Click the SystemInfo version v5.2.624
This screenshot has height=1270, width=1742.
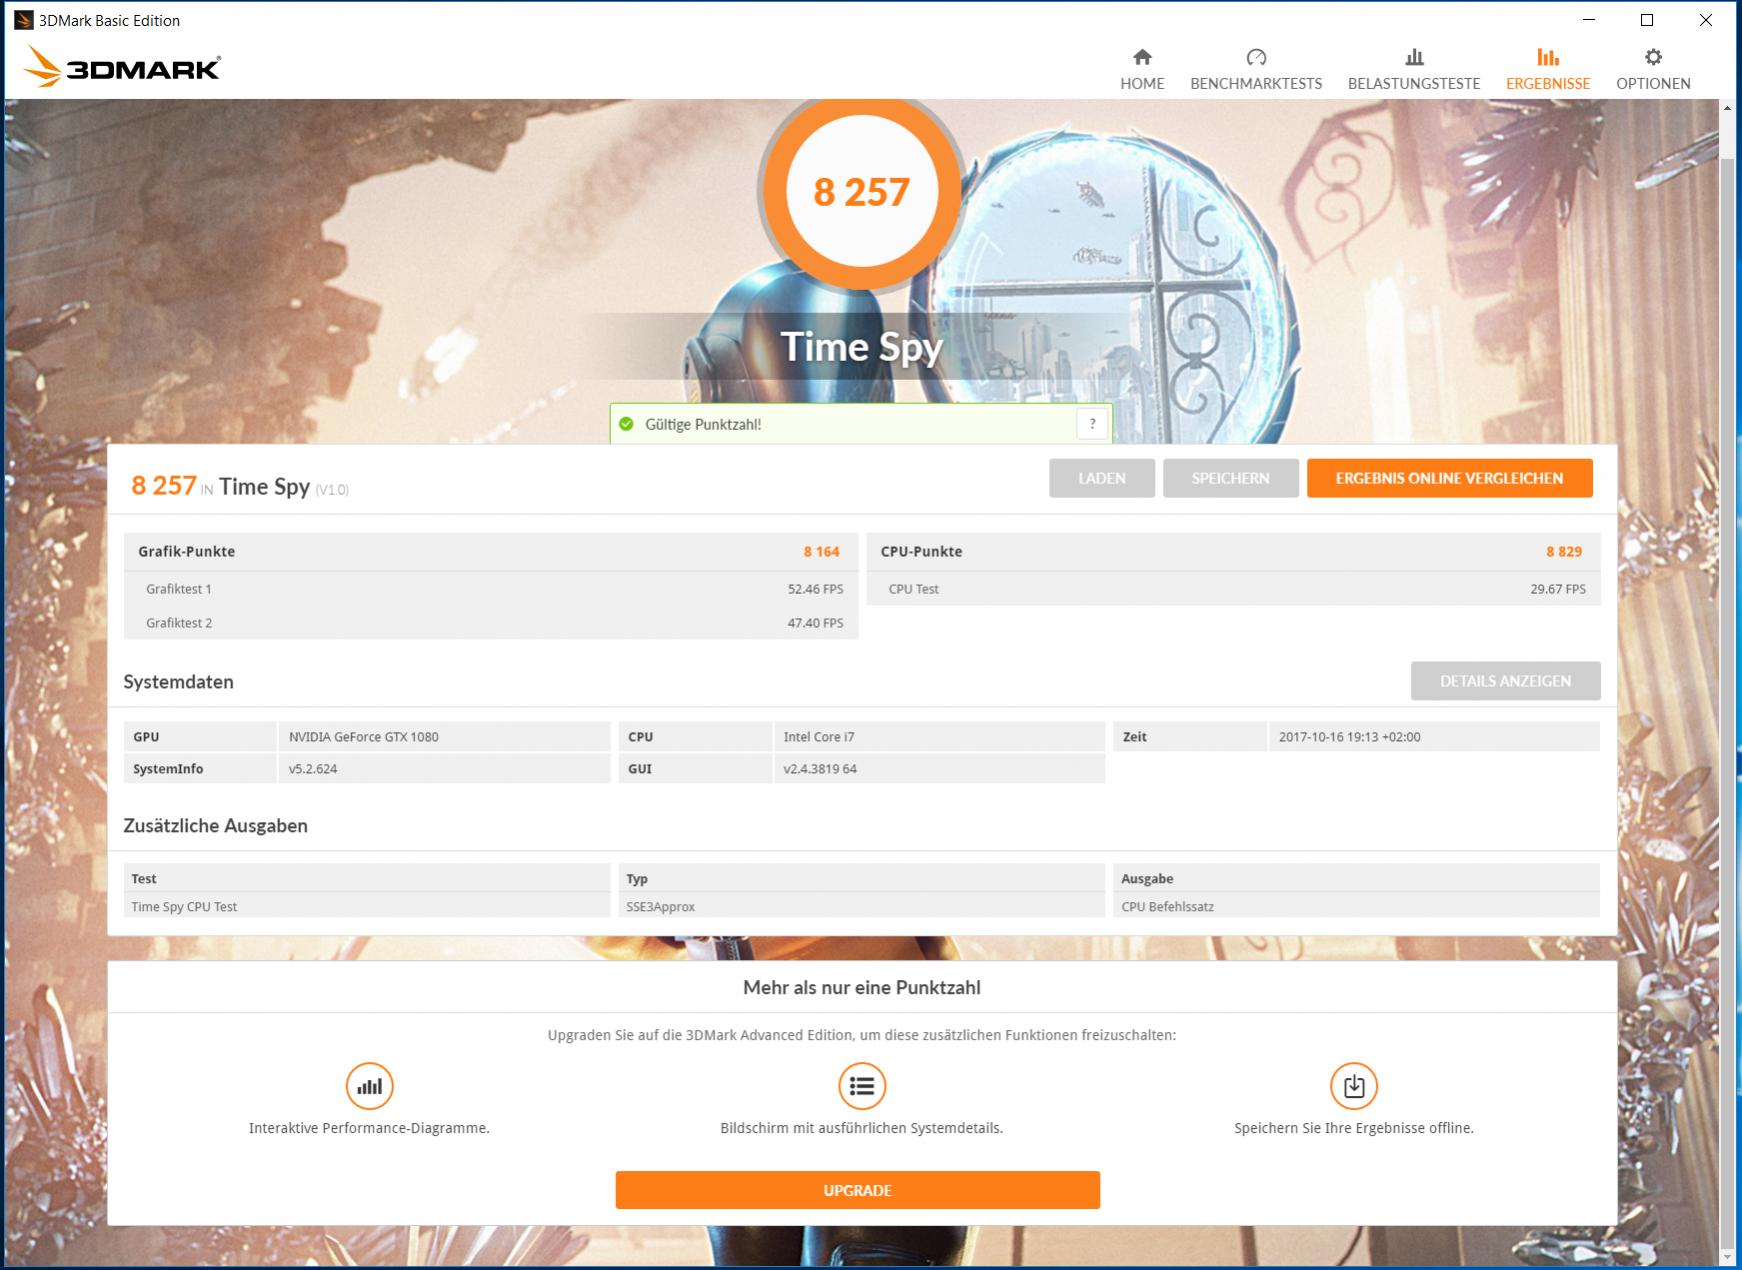(x=313, y=769)
